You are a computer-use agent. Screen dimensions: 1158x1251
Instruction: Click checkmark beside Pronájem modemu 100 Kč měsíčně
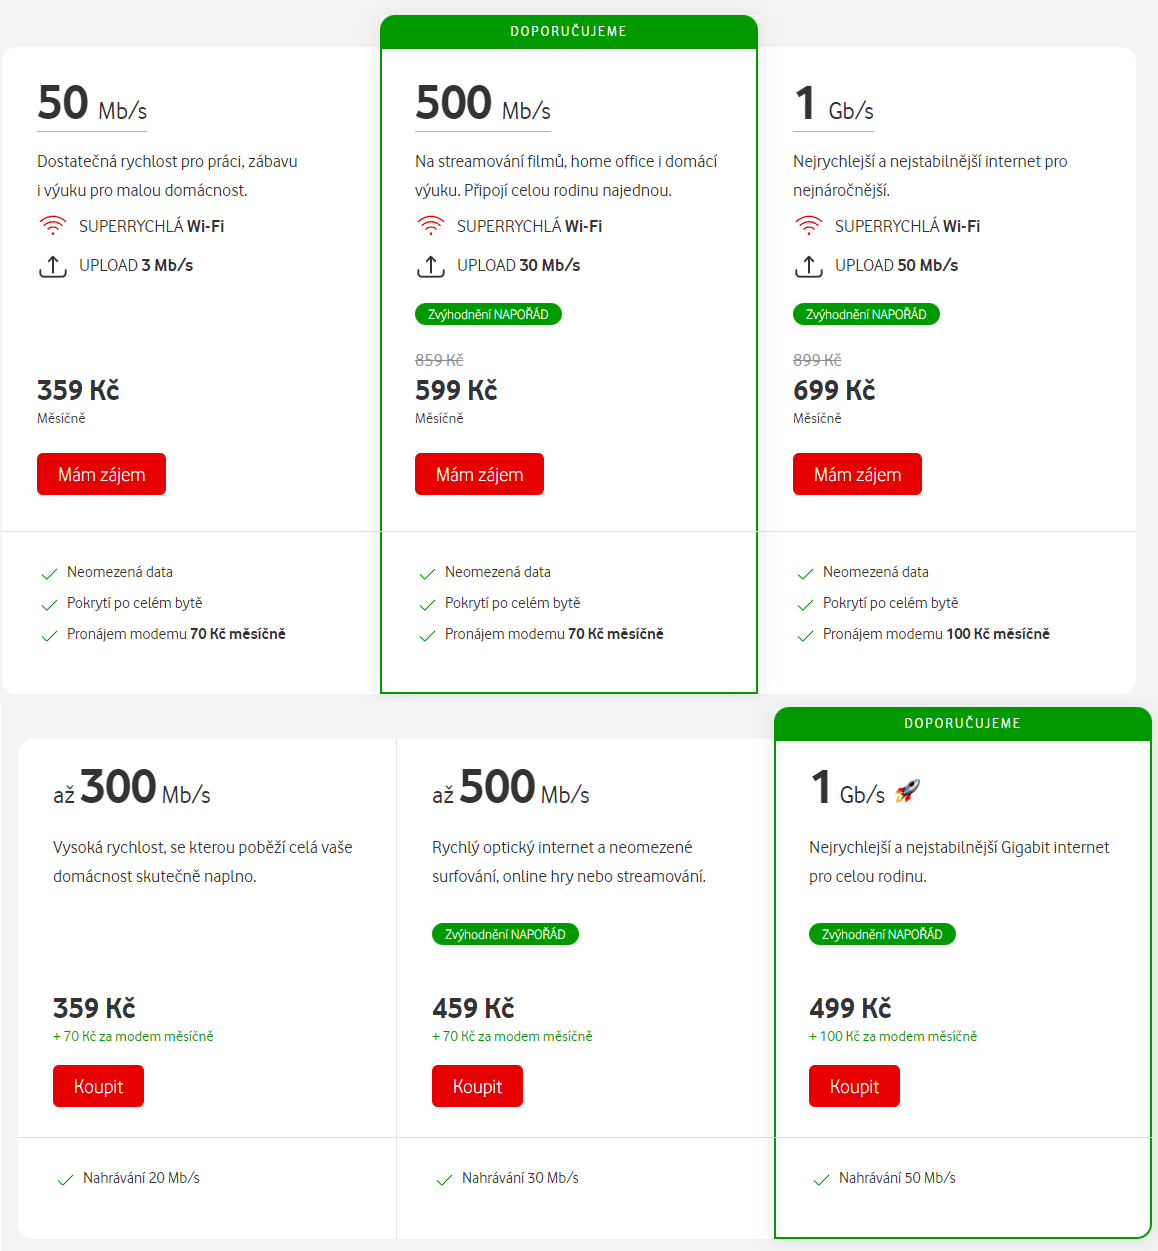click(x=805, y=636)
